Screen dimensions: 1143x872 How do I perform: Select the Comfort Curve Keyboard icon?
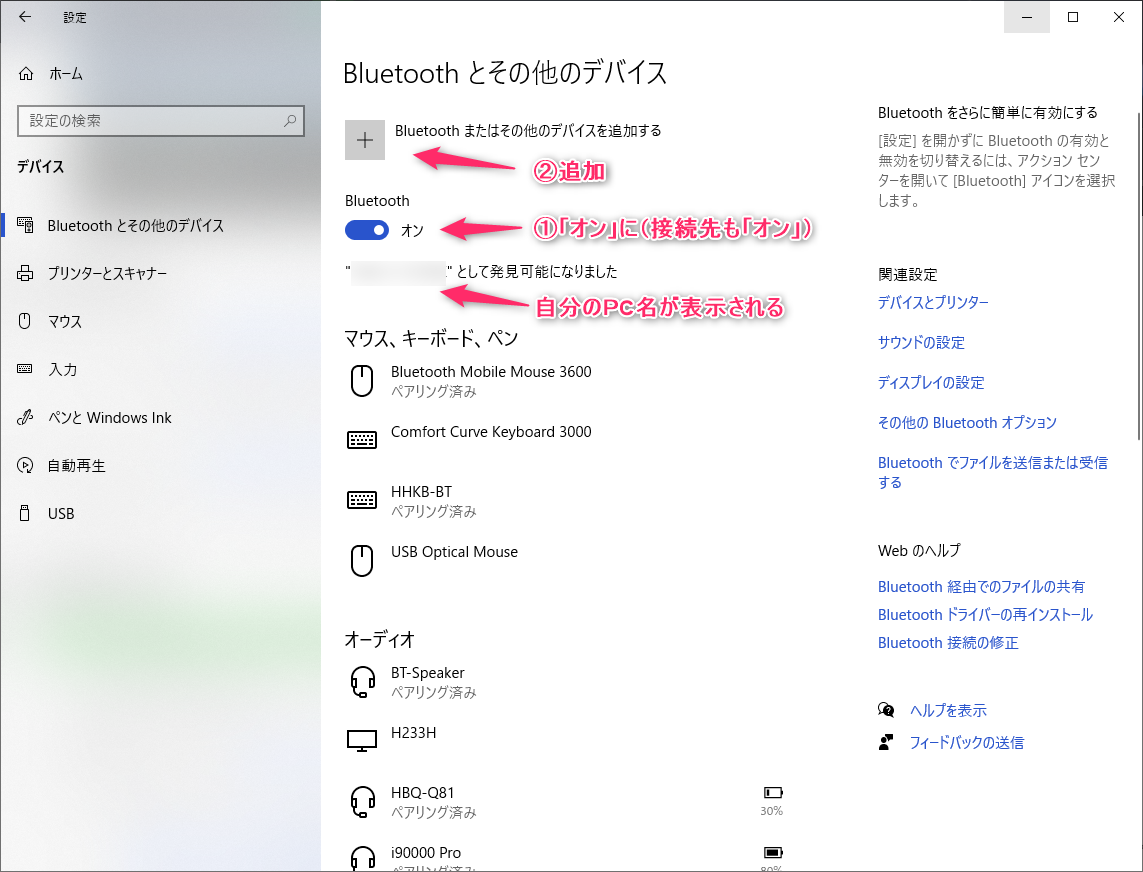[362, 440]
